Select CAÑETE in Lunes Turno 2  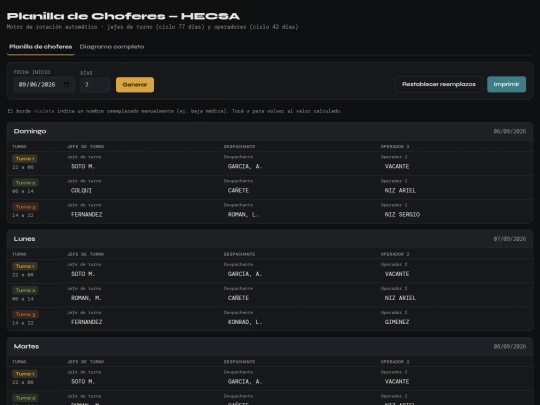point(238,298)
